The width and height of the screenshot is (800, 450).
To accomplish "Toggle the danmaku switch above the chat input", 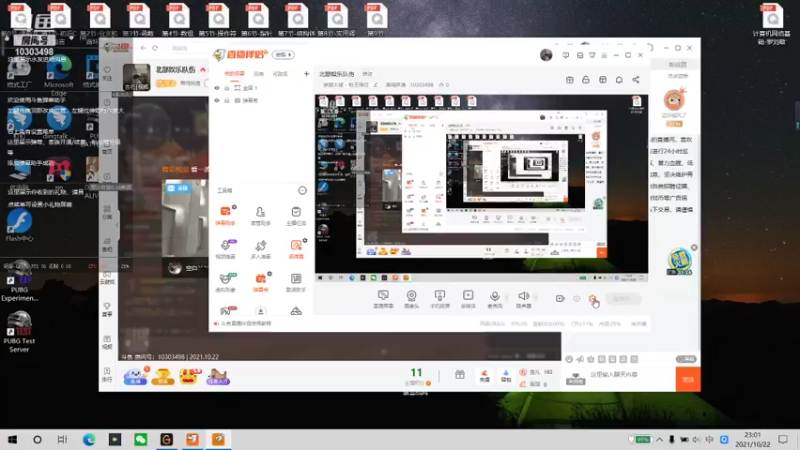I will coord(686,359).
